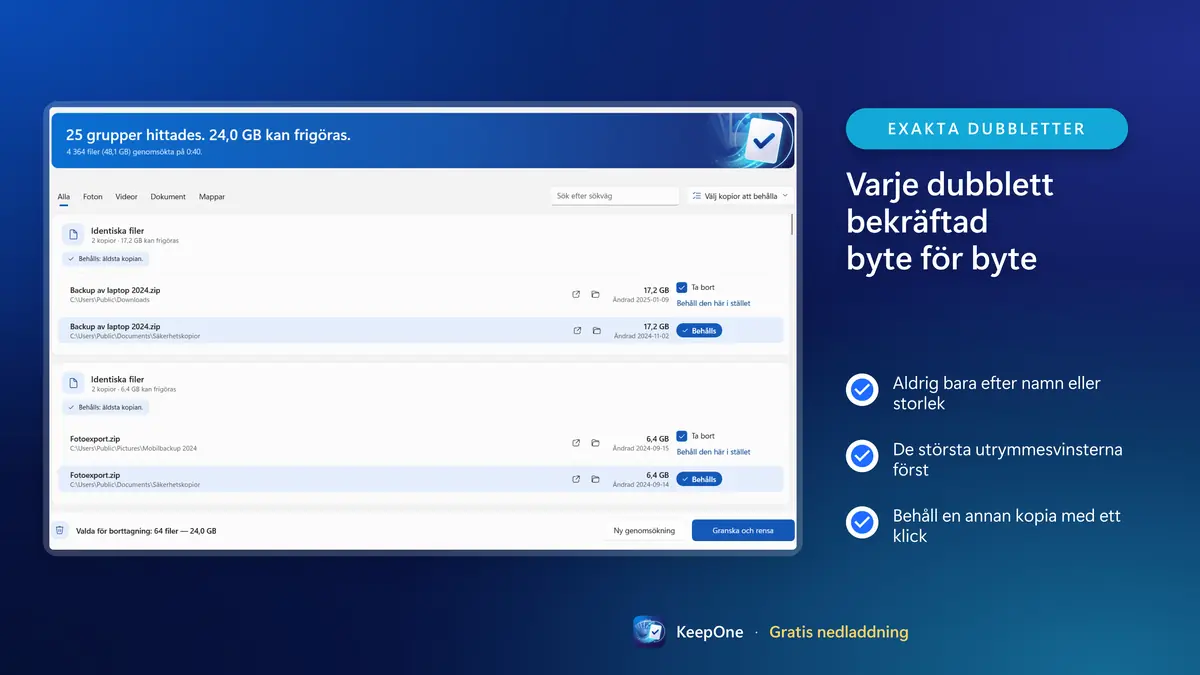Uncheck Ta bort for Backup zip in Downloads
1200x675 pixels.
[x=682, y=287]
